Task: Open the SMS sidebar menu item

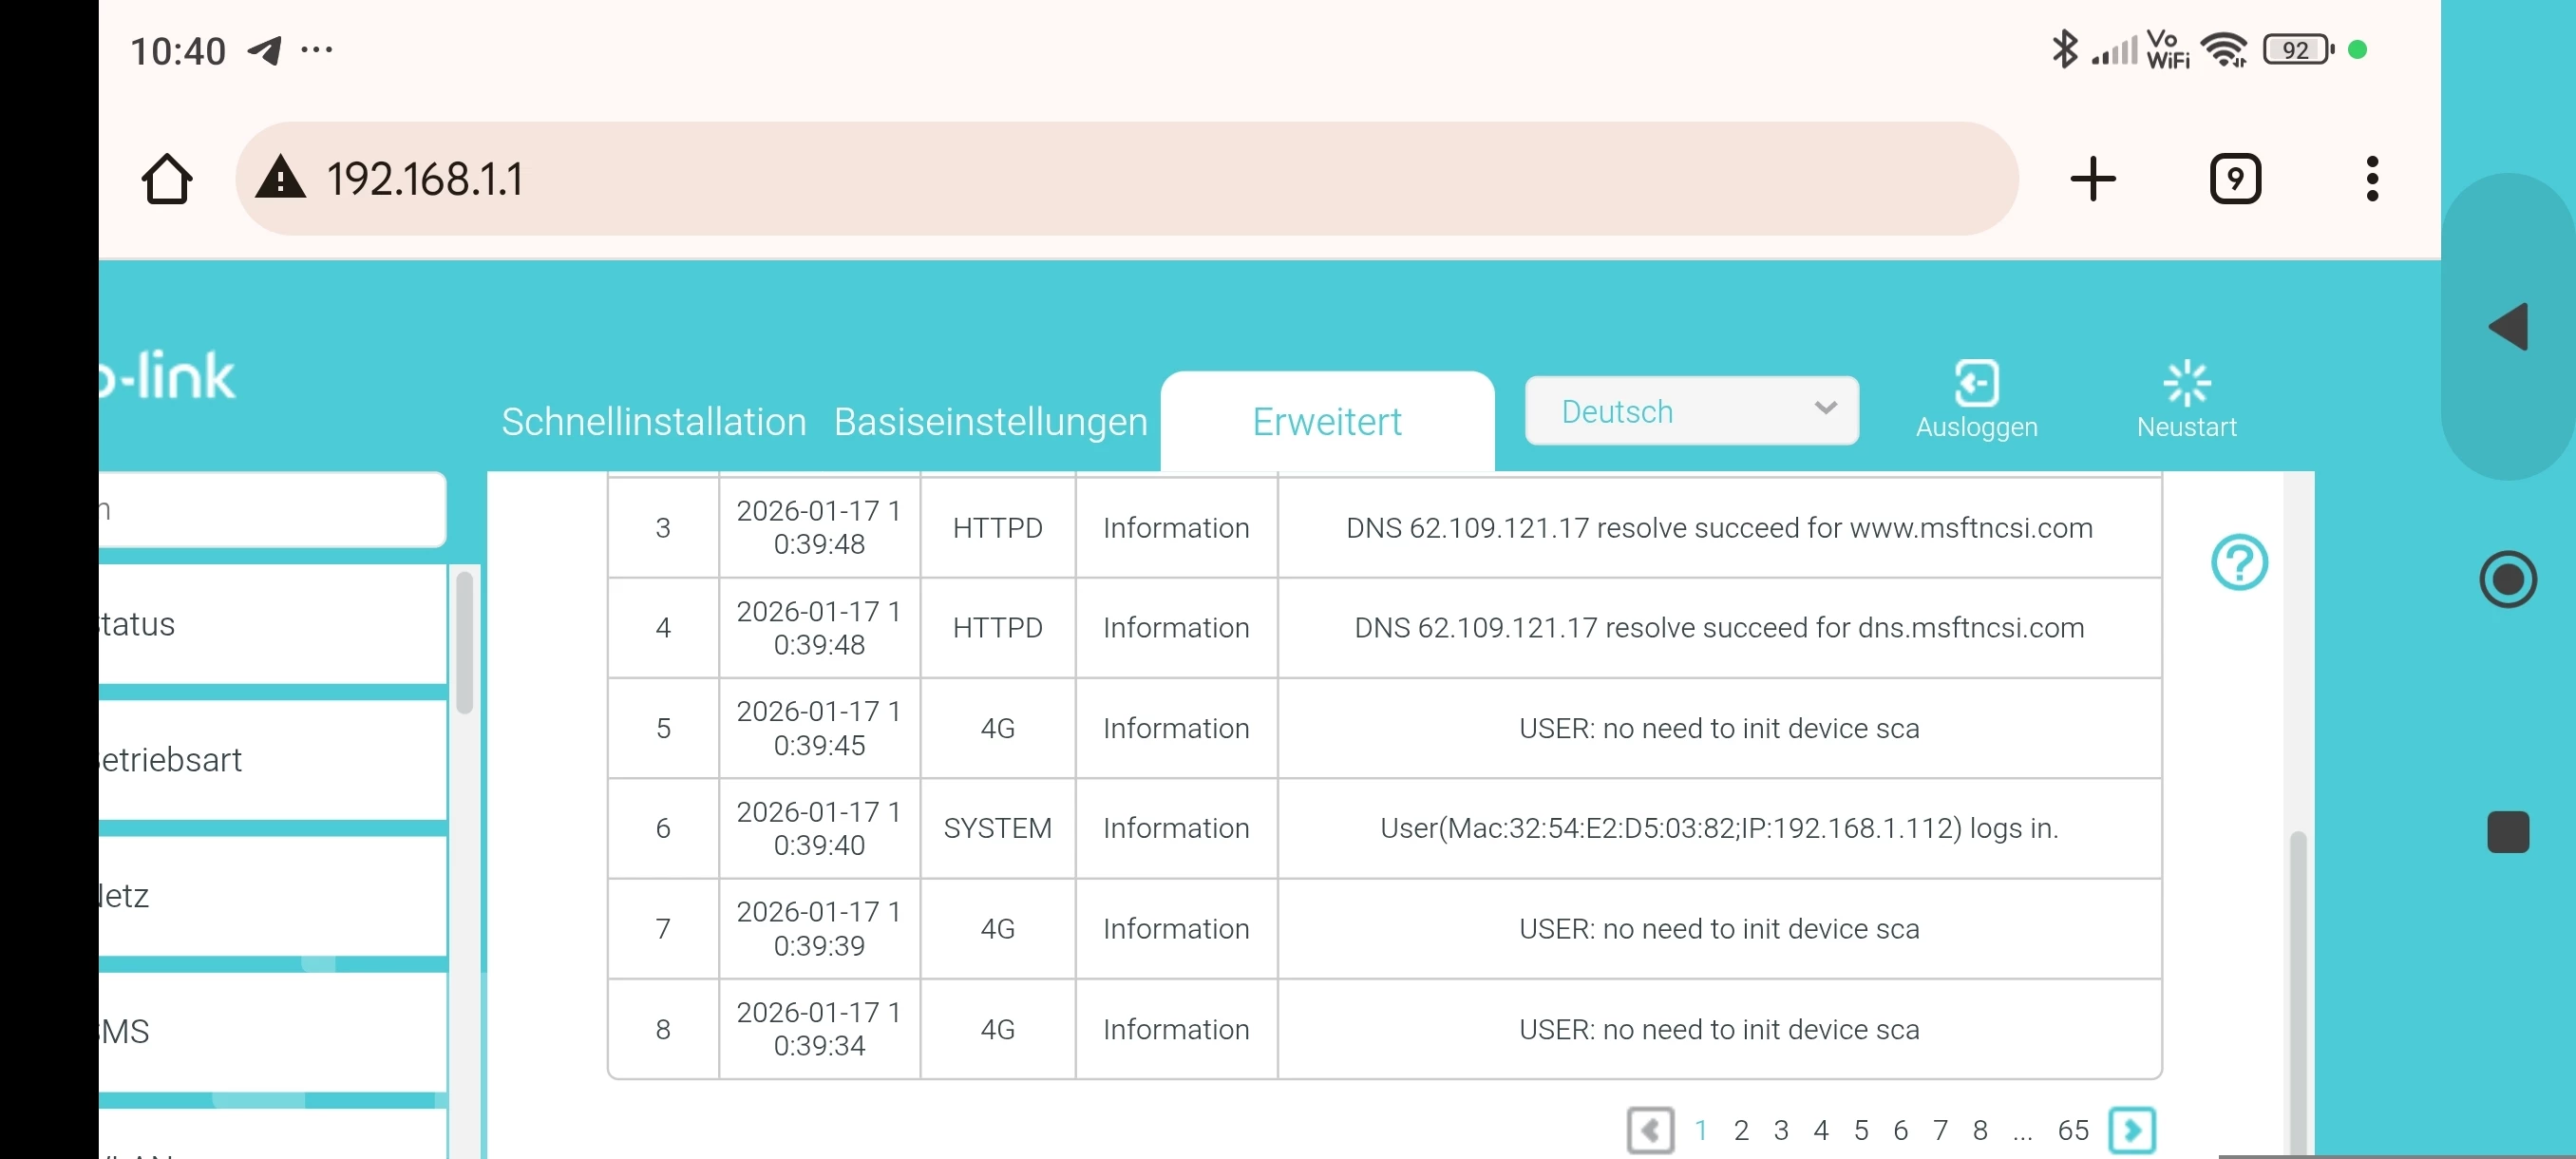Action: coord(270,1030)
